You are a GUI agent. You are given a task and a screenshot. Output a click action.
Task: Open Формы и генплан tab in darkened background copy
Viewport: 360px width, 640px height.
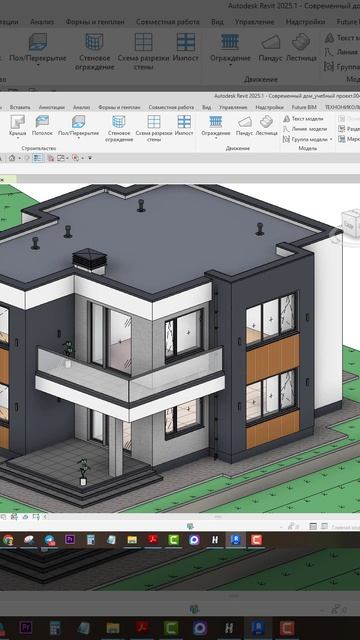[95, 22]
